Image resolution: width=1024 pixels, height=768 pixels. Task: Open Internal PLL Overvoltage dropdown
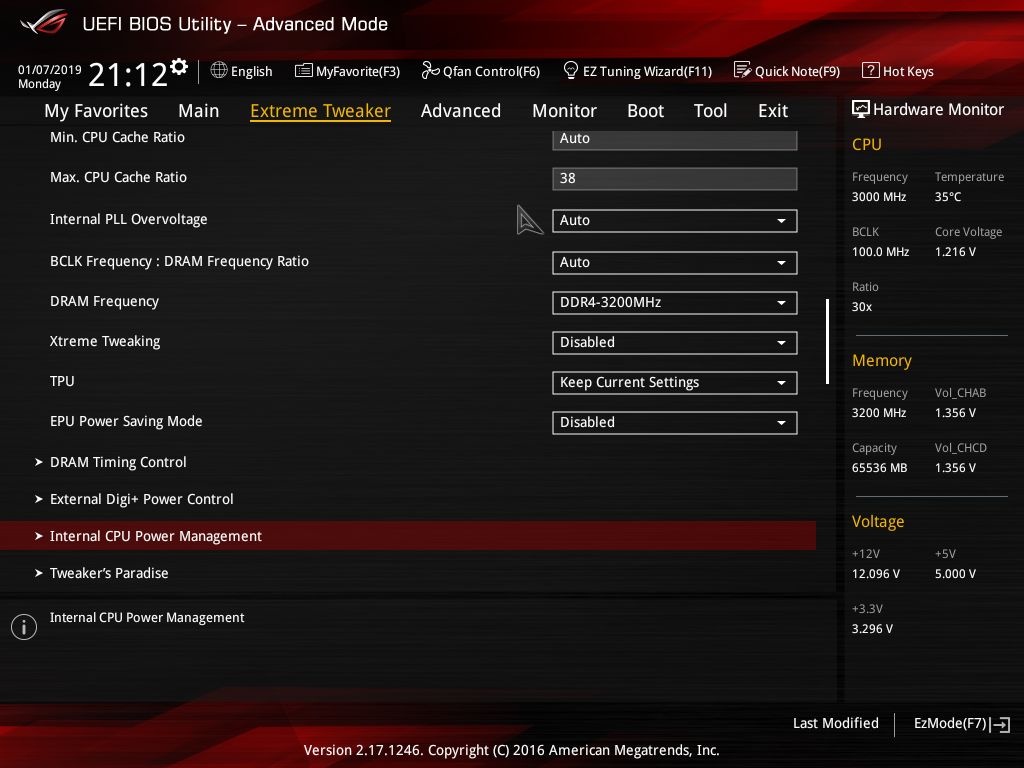675,221
